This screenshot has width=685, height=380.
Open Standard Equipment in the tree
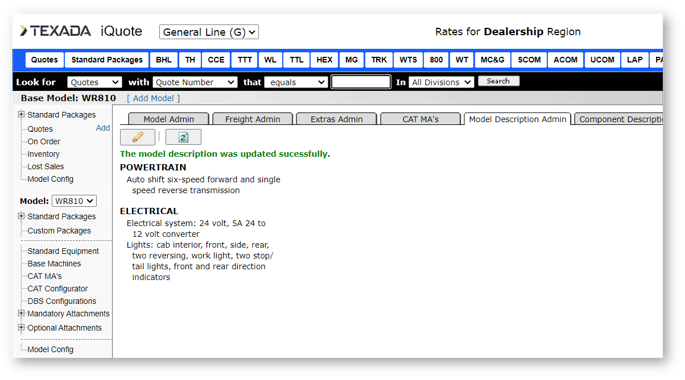coord(63,251)
